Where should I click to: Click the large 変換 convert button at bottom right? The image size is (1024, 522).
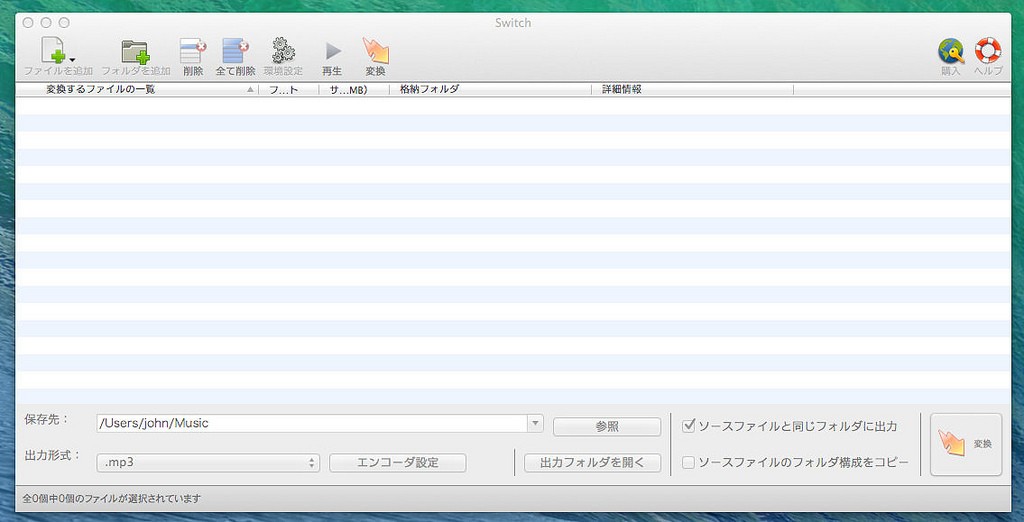[x=966, y=444]
